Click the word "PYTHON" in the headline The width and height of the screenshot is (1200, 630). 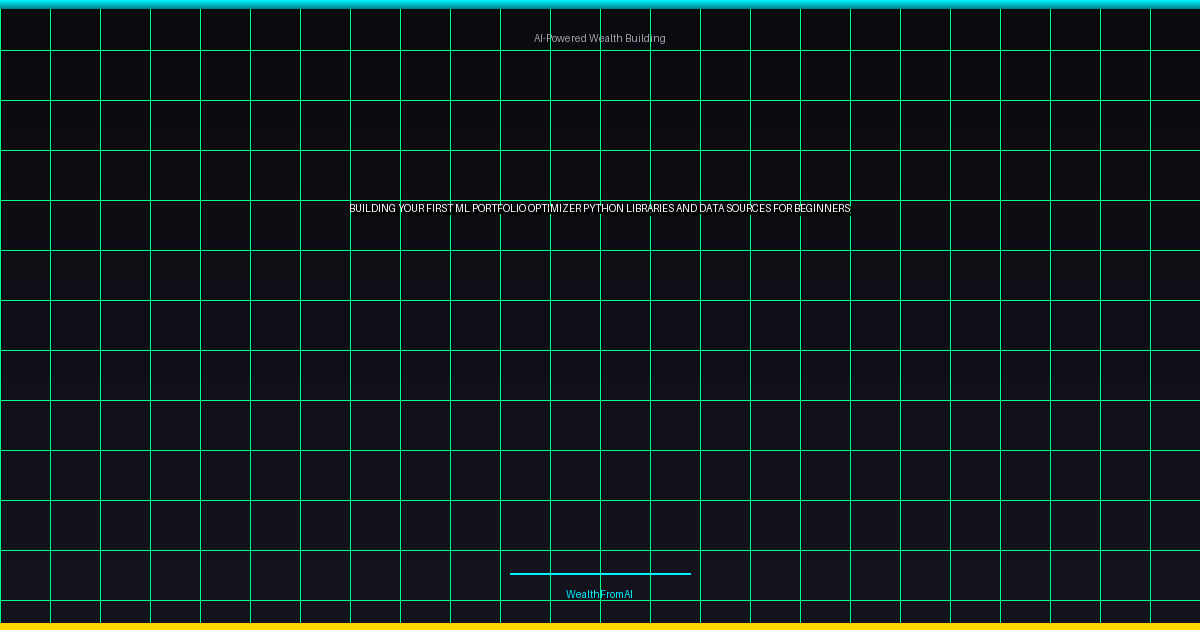click(604, 208)
